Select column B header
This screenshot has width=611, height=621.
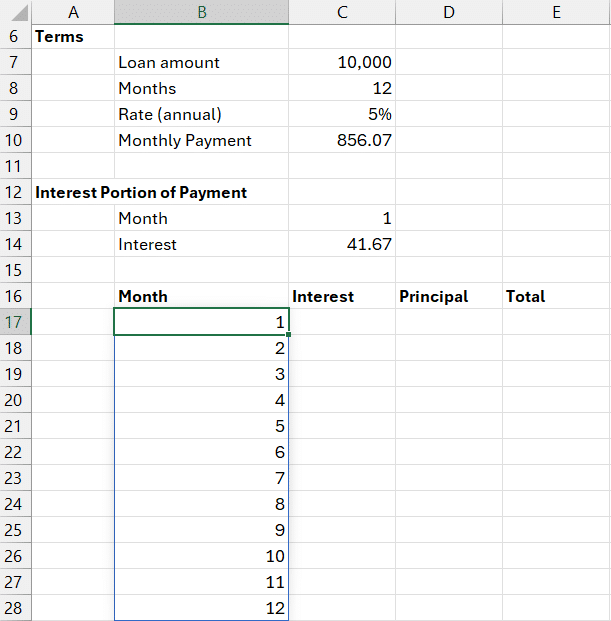coord(201,12)
